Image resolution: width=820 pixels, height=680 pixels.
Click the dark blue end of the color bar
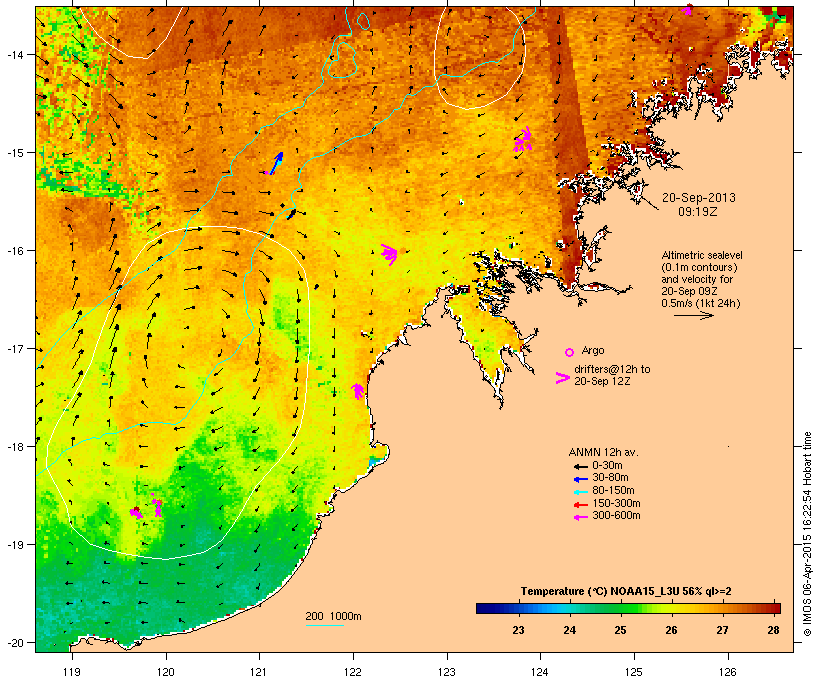pos(484,608)
